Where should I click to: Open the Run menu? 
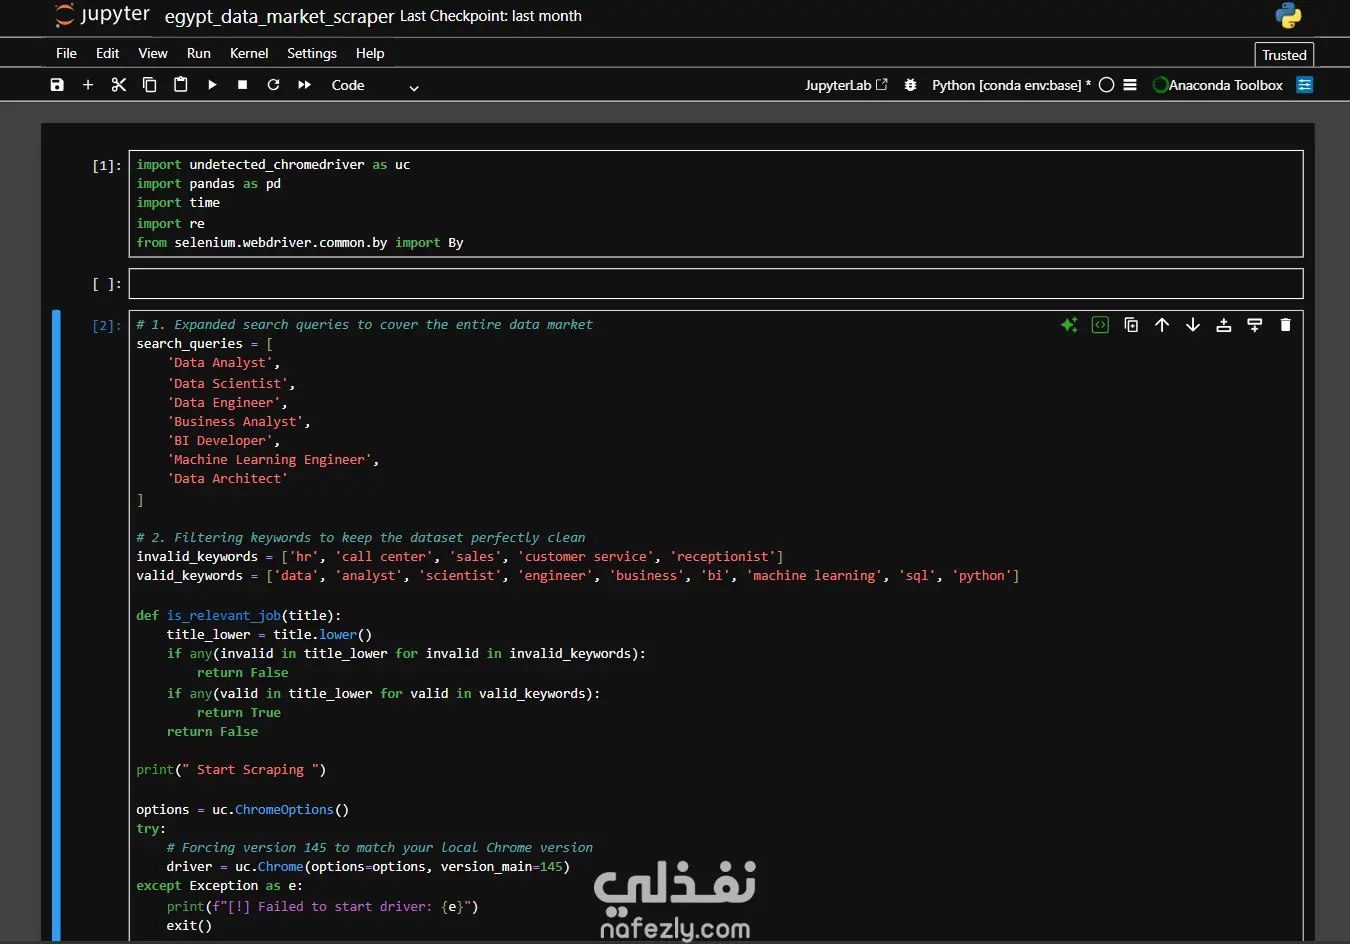click(199, 53)
